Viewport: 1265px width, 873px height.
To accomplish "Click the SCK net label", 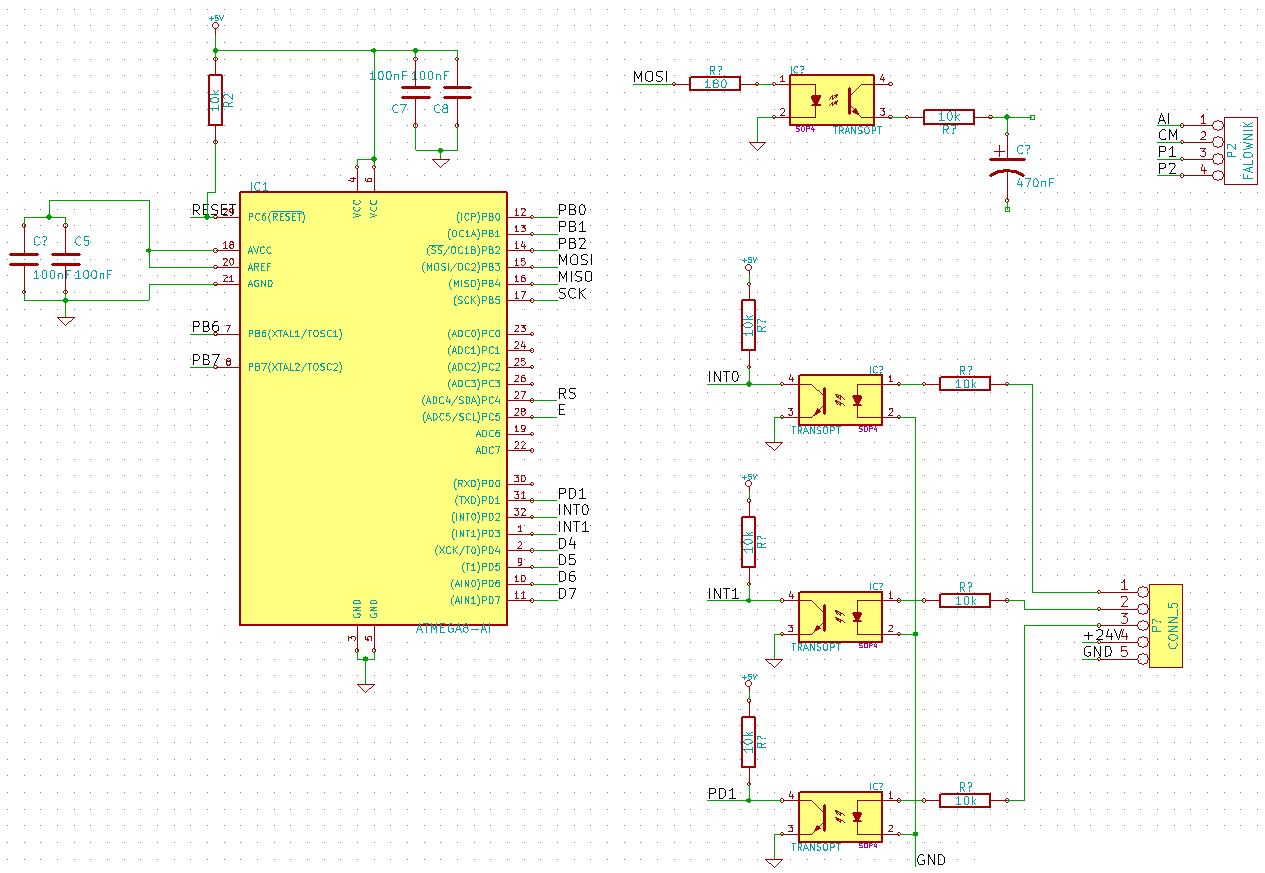I will 572,294.
